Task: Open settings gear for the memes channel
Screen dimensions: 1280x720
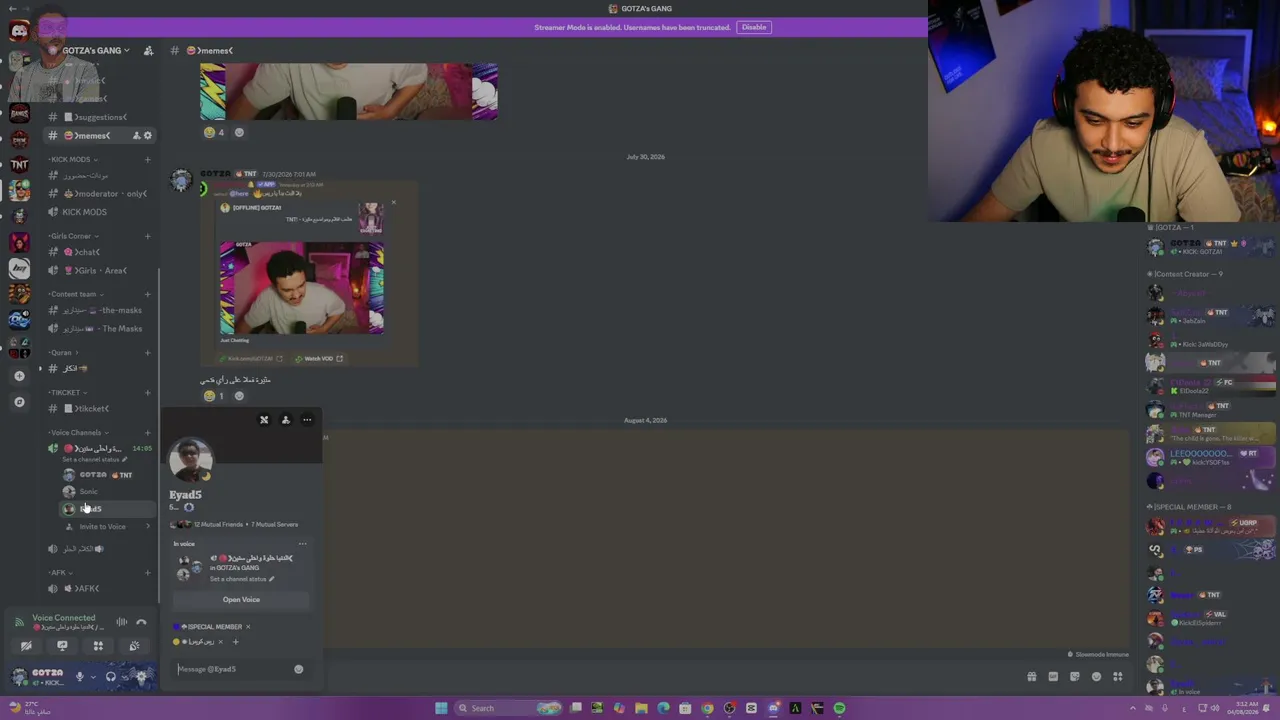Action: pyautogui.click(x=148, y=136)
